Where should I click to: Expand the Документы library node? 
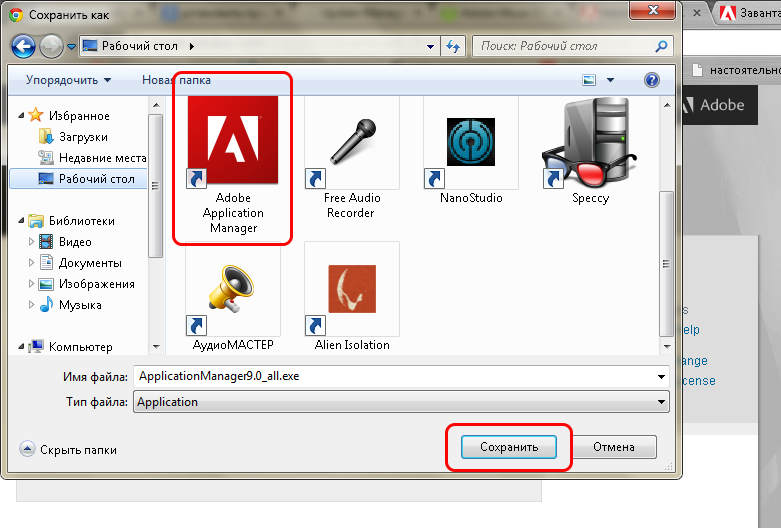(x=31, y=263)
